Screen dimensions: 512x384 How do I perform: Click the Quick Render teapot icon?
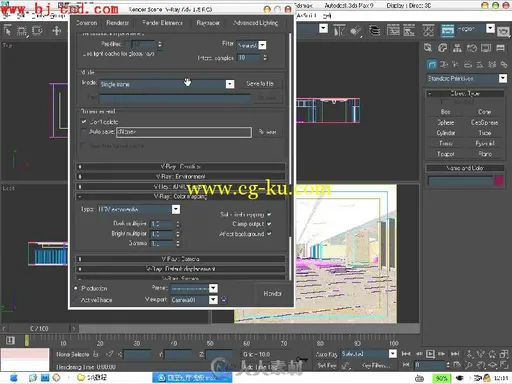(x=503, y=32)
